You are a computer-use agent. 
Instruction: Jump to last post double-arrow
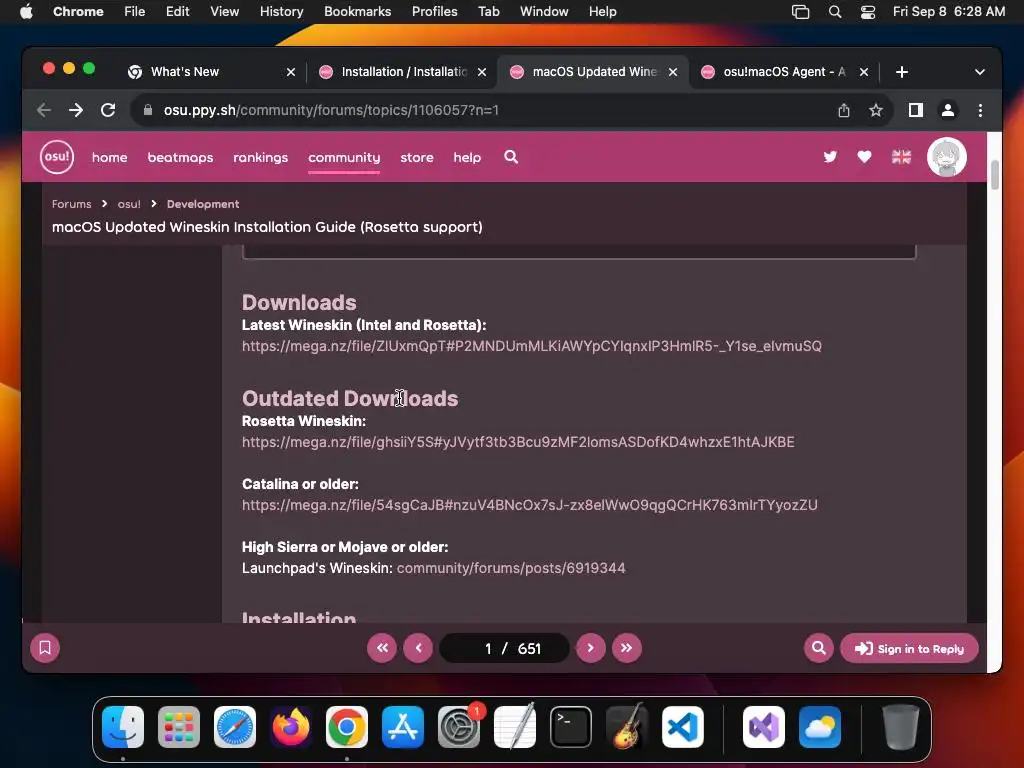626,648
